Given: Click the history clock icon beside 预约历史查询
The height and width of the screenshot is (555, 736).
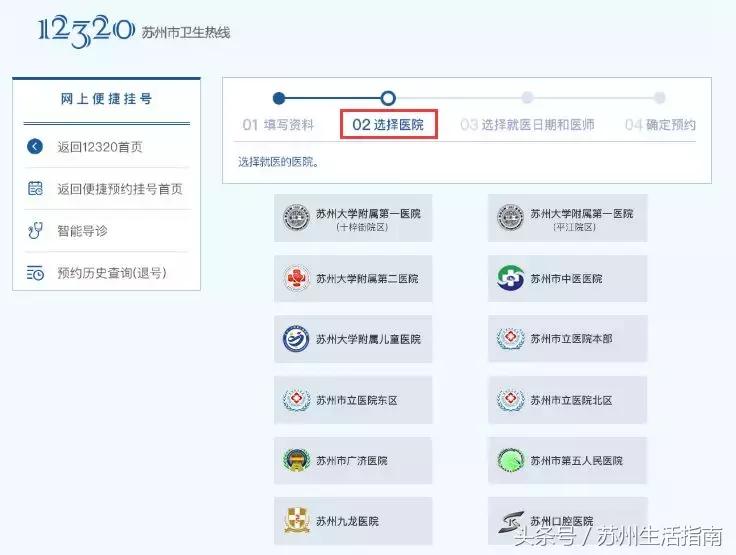Looking at the screenshot, I should coord(35,273).
